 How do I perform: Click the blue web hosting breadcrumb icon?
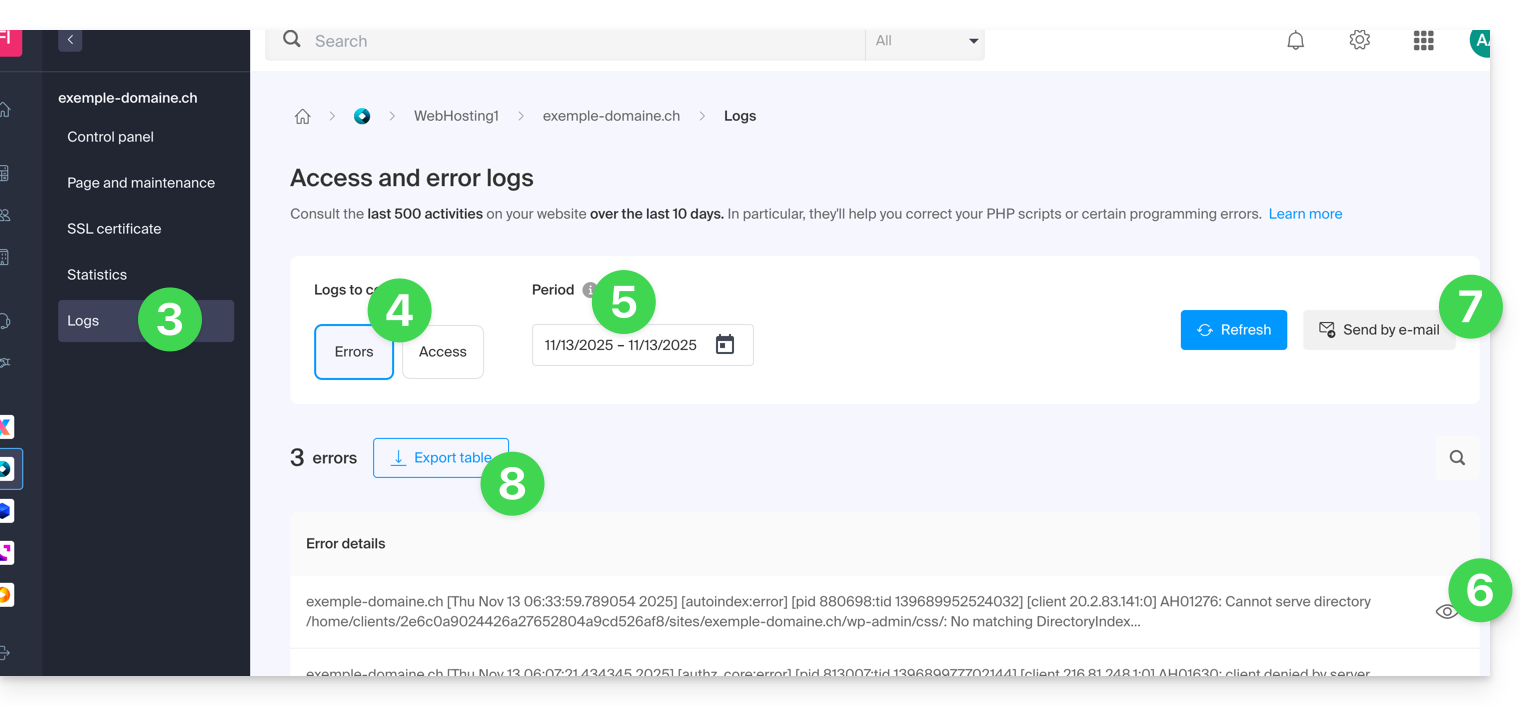(x=362, y=116)
